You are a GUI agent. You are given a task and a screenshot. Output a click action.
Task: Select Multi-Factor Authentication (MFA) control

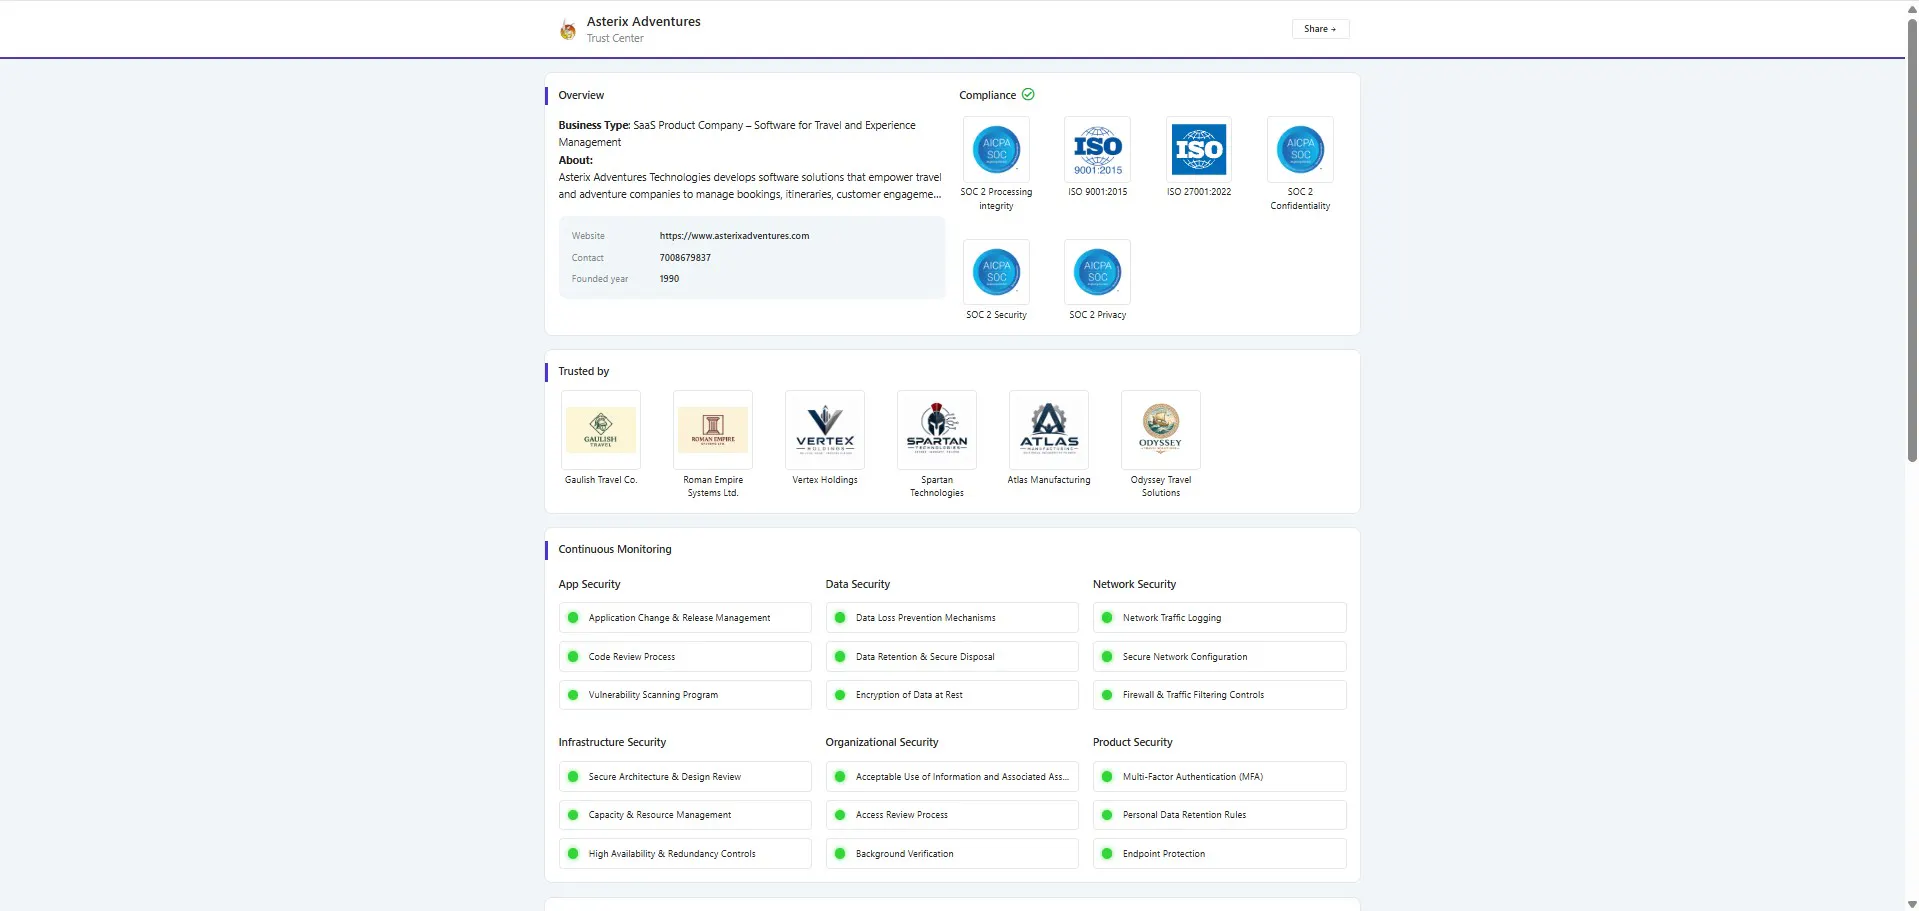pos(1219,777)
